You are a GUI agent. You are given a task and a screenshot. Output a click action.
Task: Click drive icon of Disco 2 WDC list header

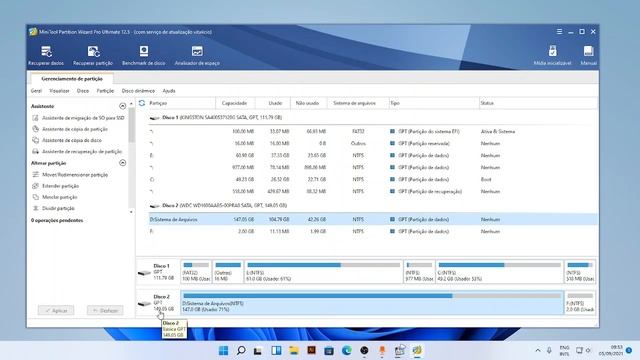click(x=154, y=206)
